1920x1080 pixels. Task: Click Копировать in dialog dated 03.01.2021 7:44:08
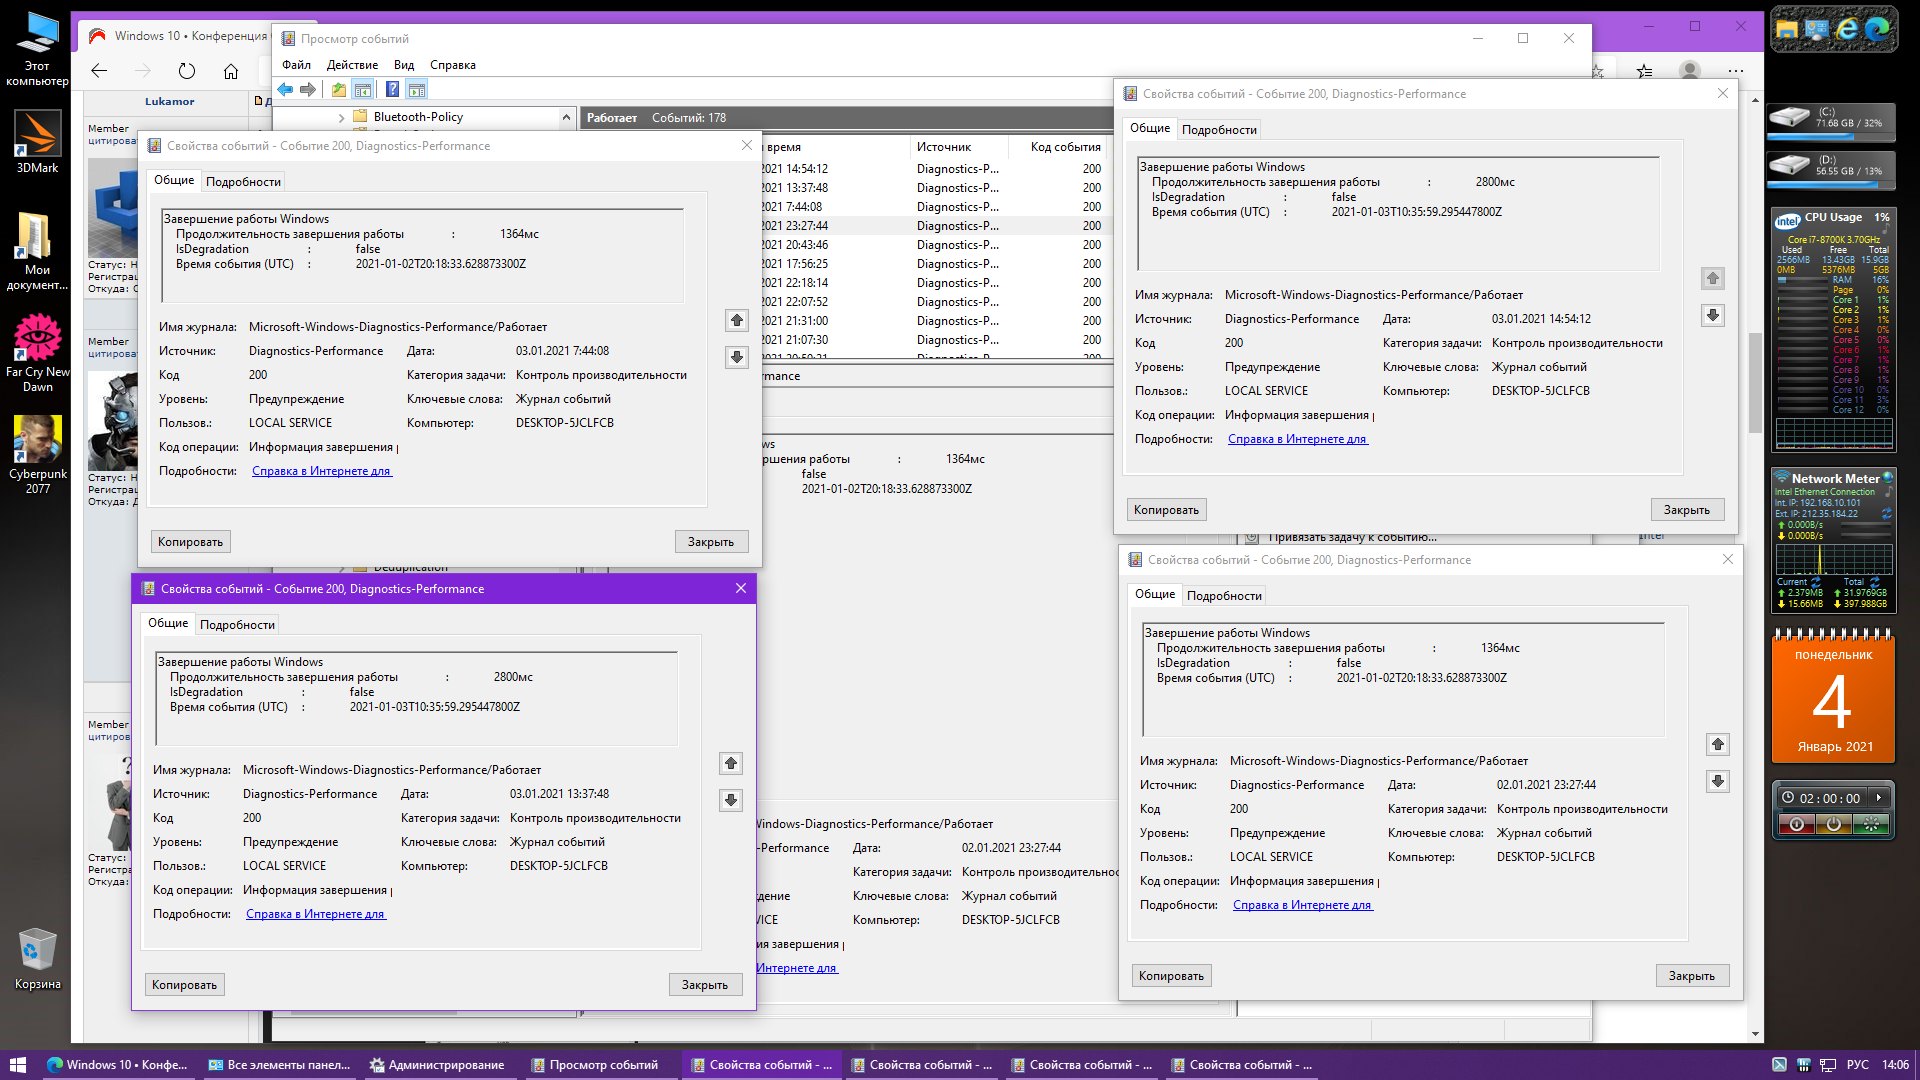point(190,542)
